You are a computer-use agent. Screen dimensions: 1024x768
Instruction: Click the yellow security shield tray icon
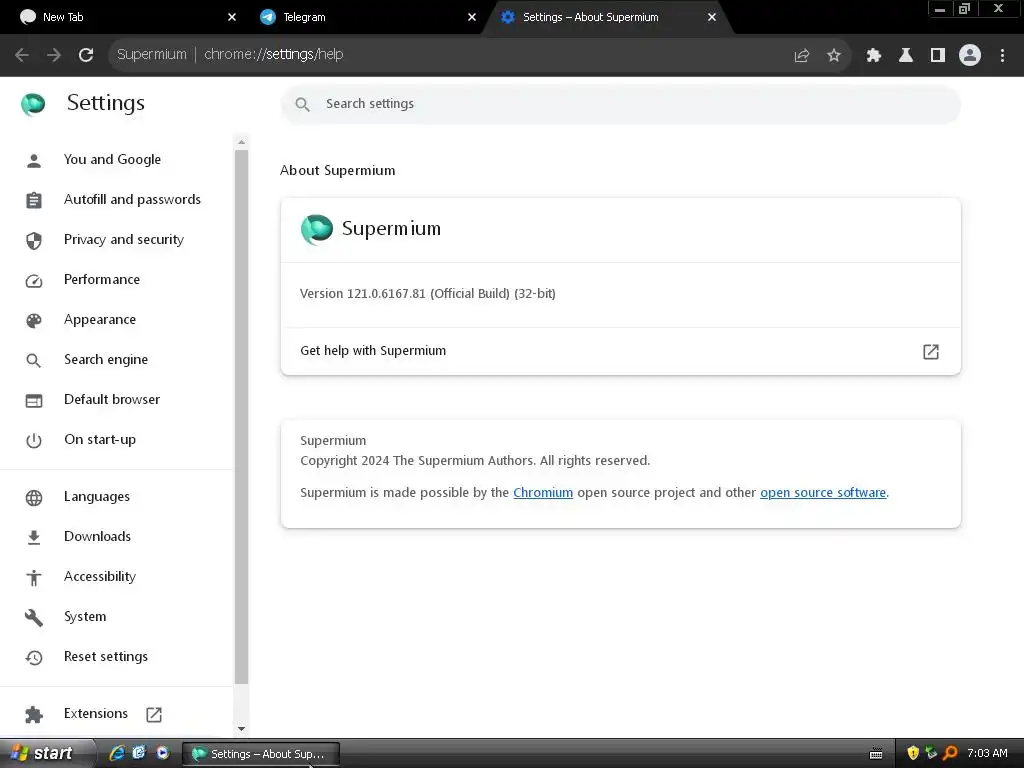[x=913, y=754]
